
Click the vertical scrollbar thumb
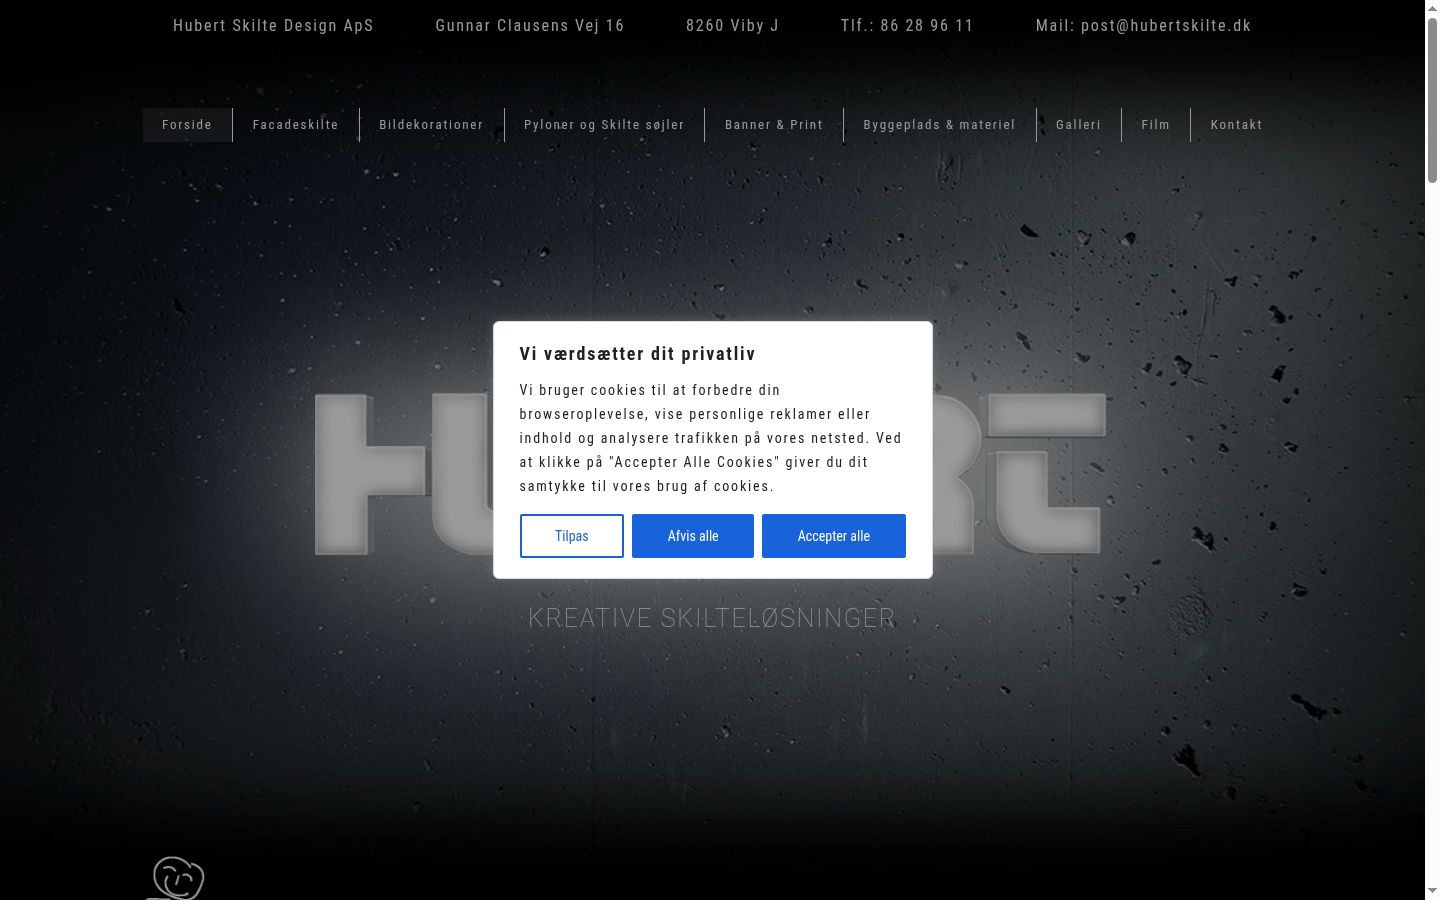(x=1432, y=98)
